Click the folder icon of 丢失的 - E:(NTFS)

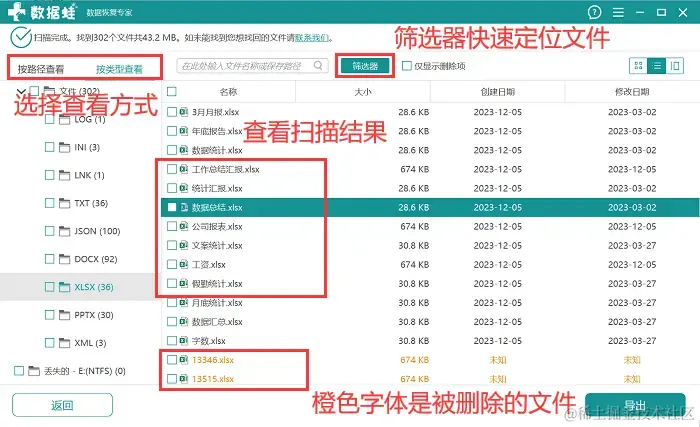point(34,371)
